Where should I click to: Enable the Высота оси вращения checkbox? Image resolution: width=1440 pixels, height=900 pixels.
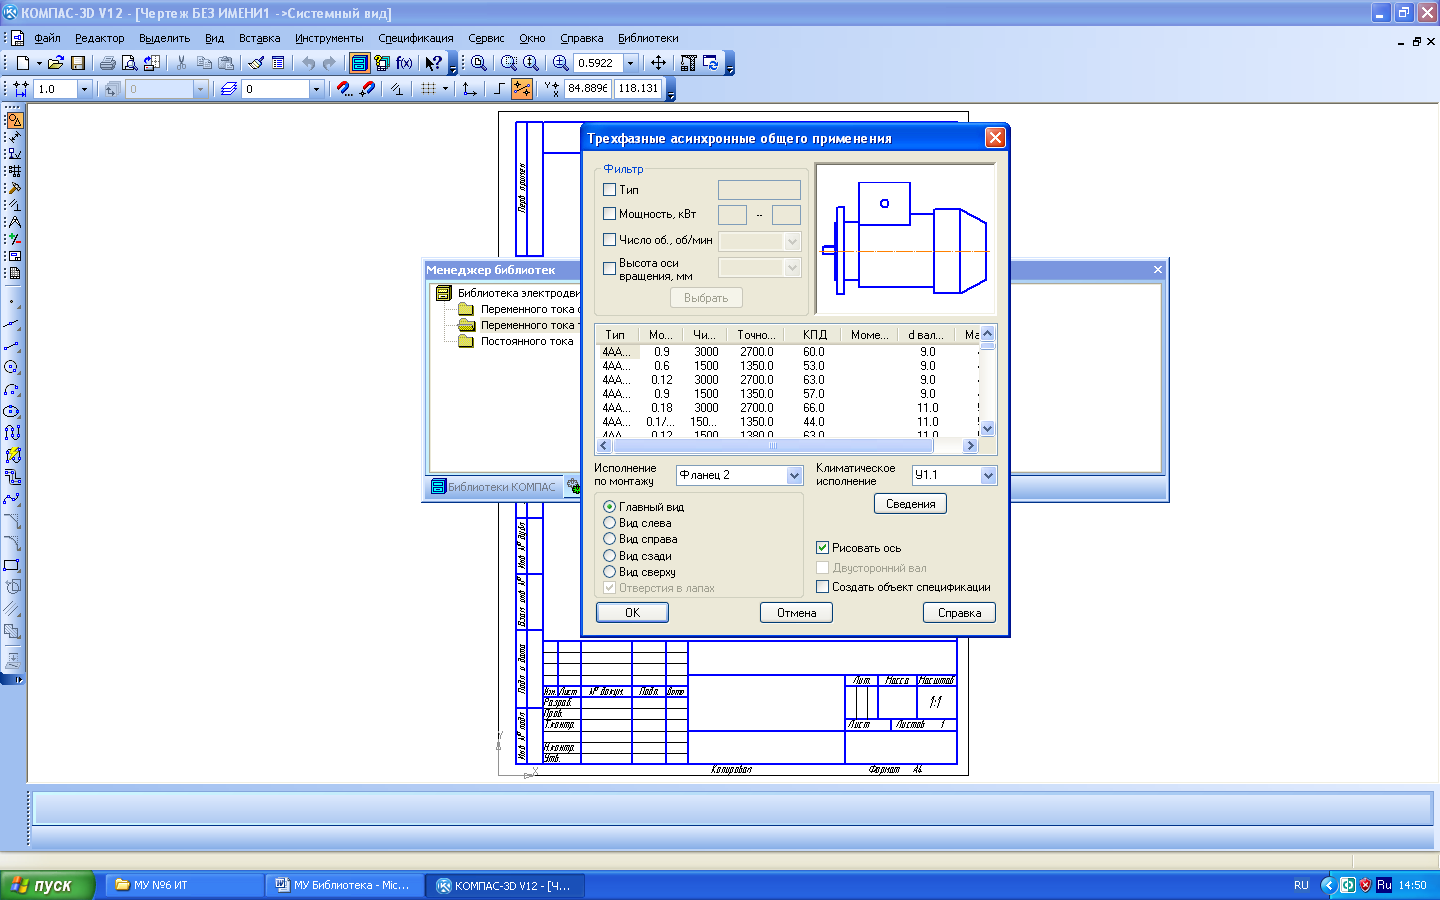[x=609, y=268]
